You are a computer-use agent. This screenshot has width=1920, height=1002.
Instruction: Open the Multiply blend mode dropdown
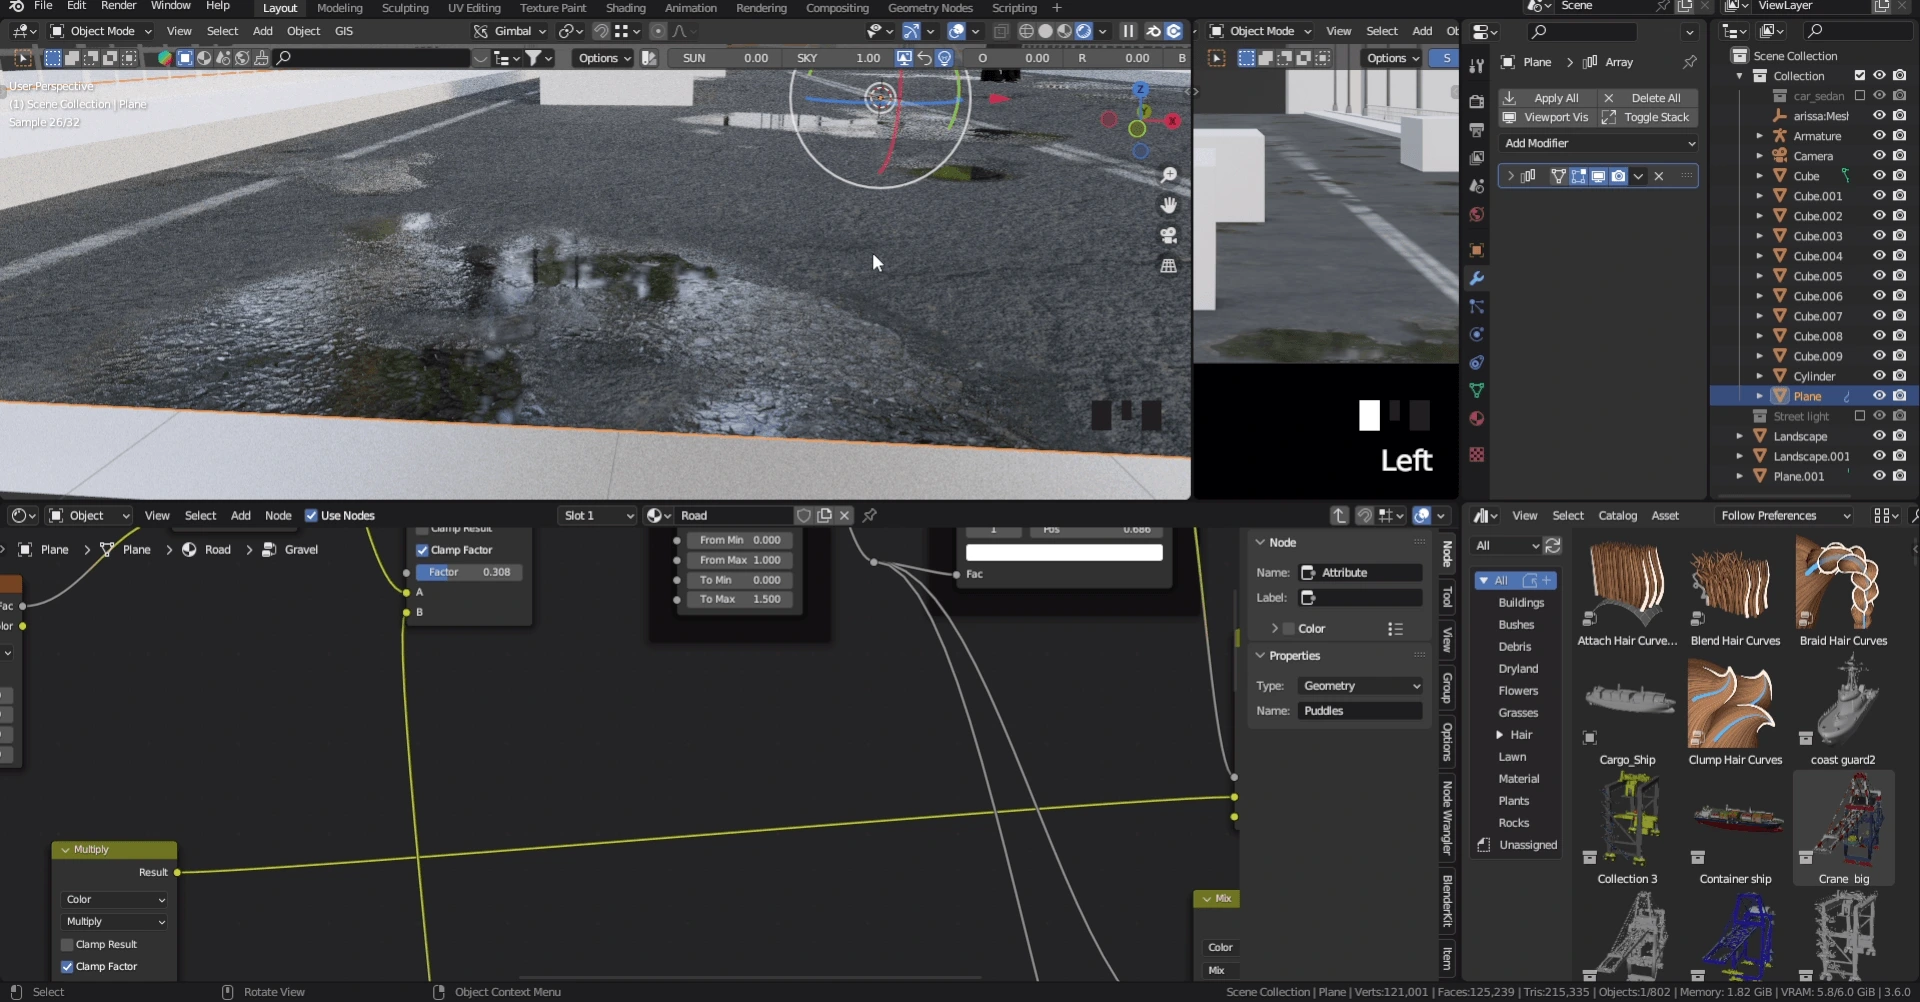[115, 922]
